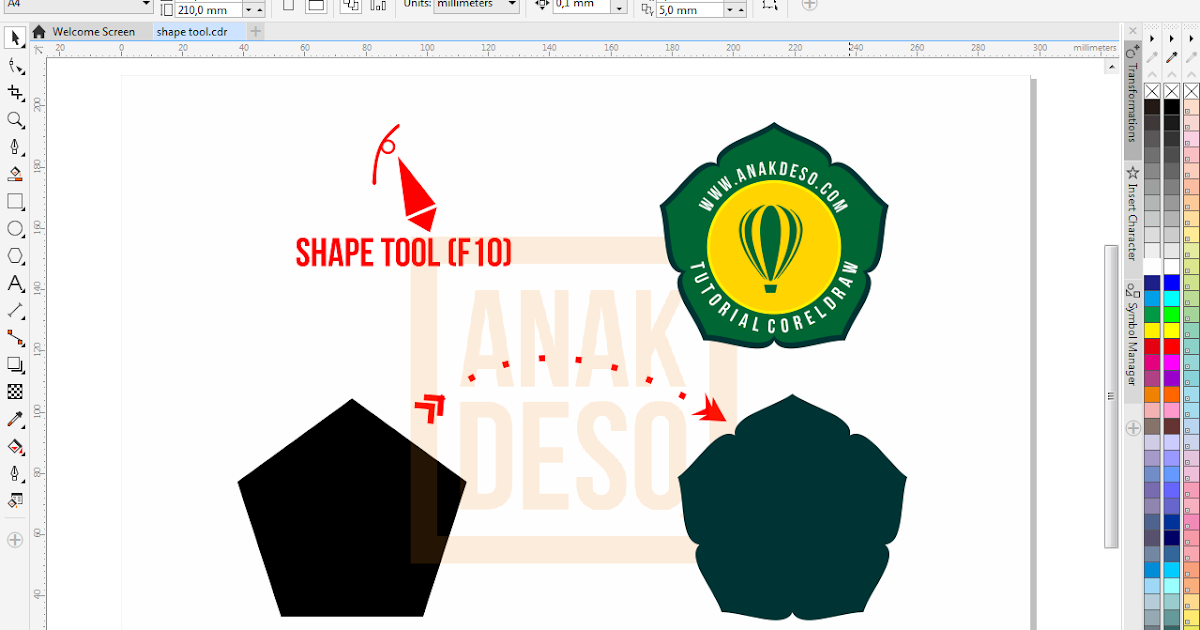Toggle Treat as Filled option

[770, 5]
